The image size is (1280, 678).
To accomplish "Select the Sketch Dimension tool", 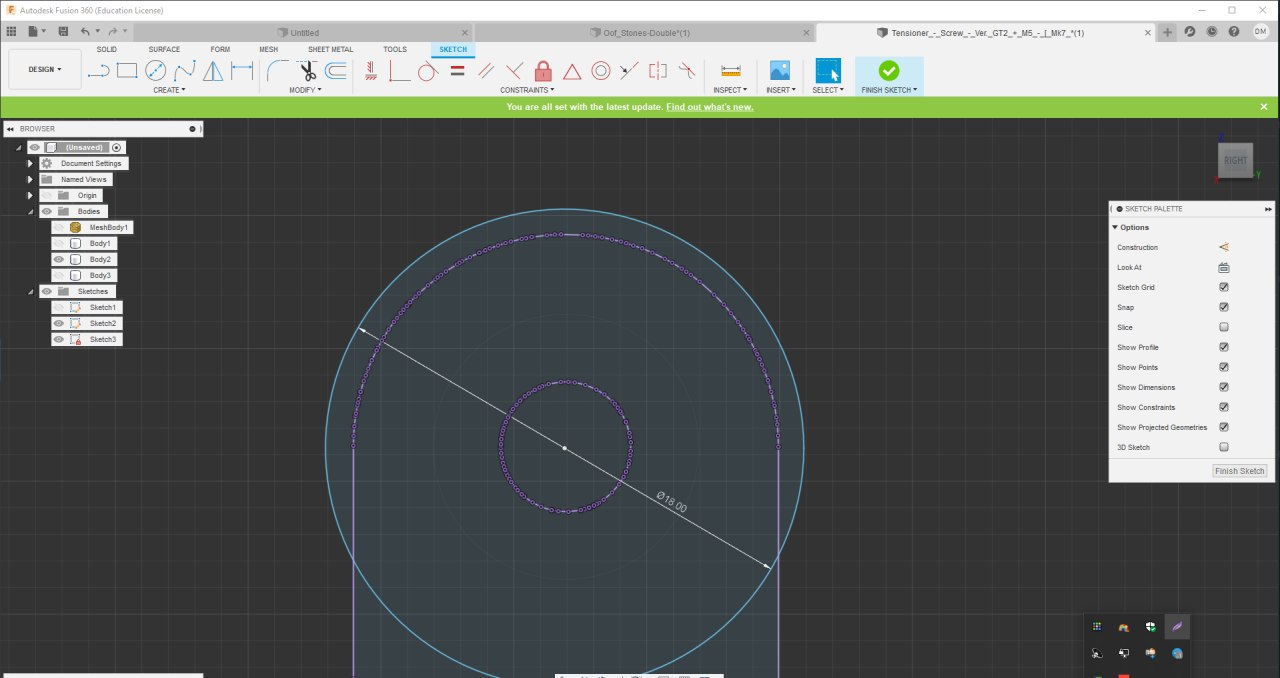I will (x=242, y=71).
